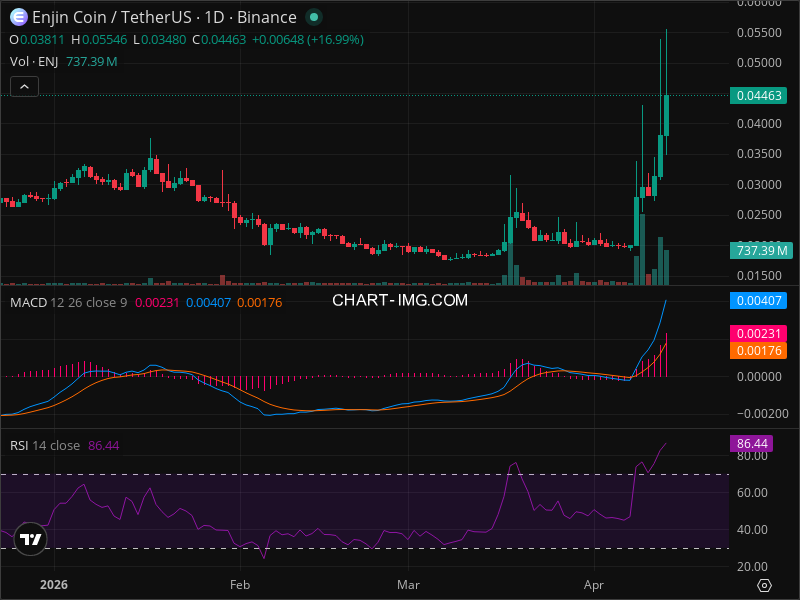Click the Feb label on time axis

[x=240, y=585]
